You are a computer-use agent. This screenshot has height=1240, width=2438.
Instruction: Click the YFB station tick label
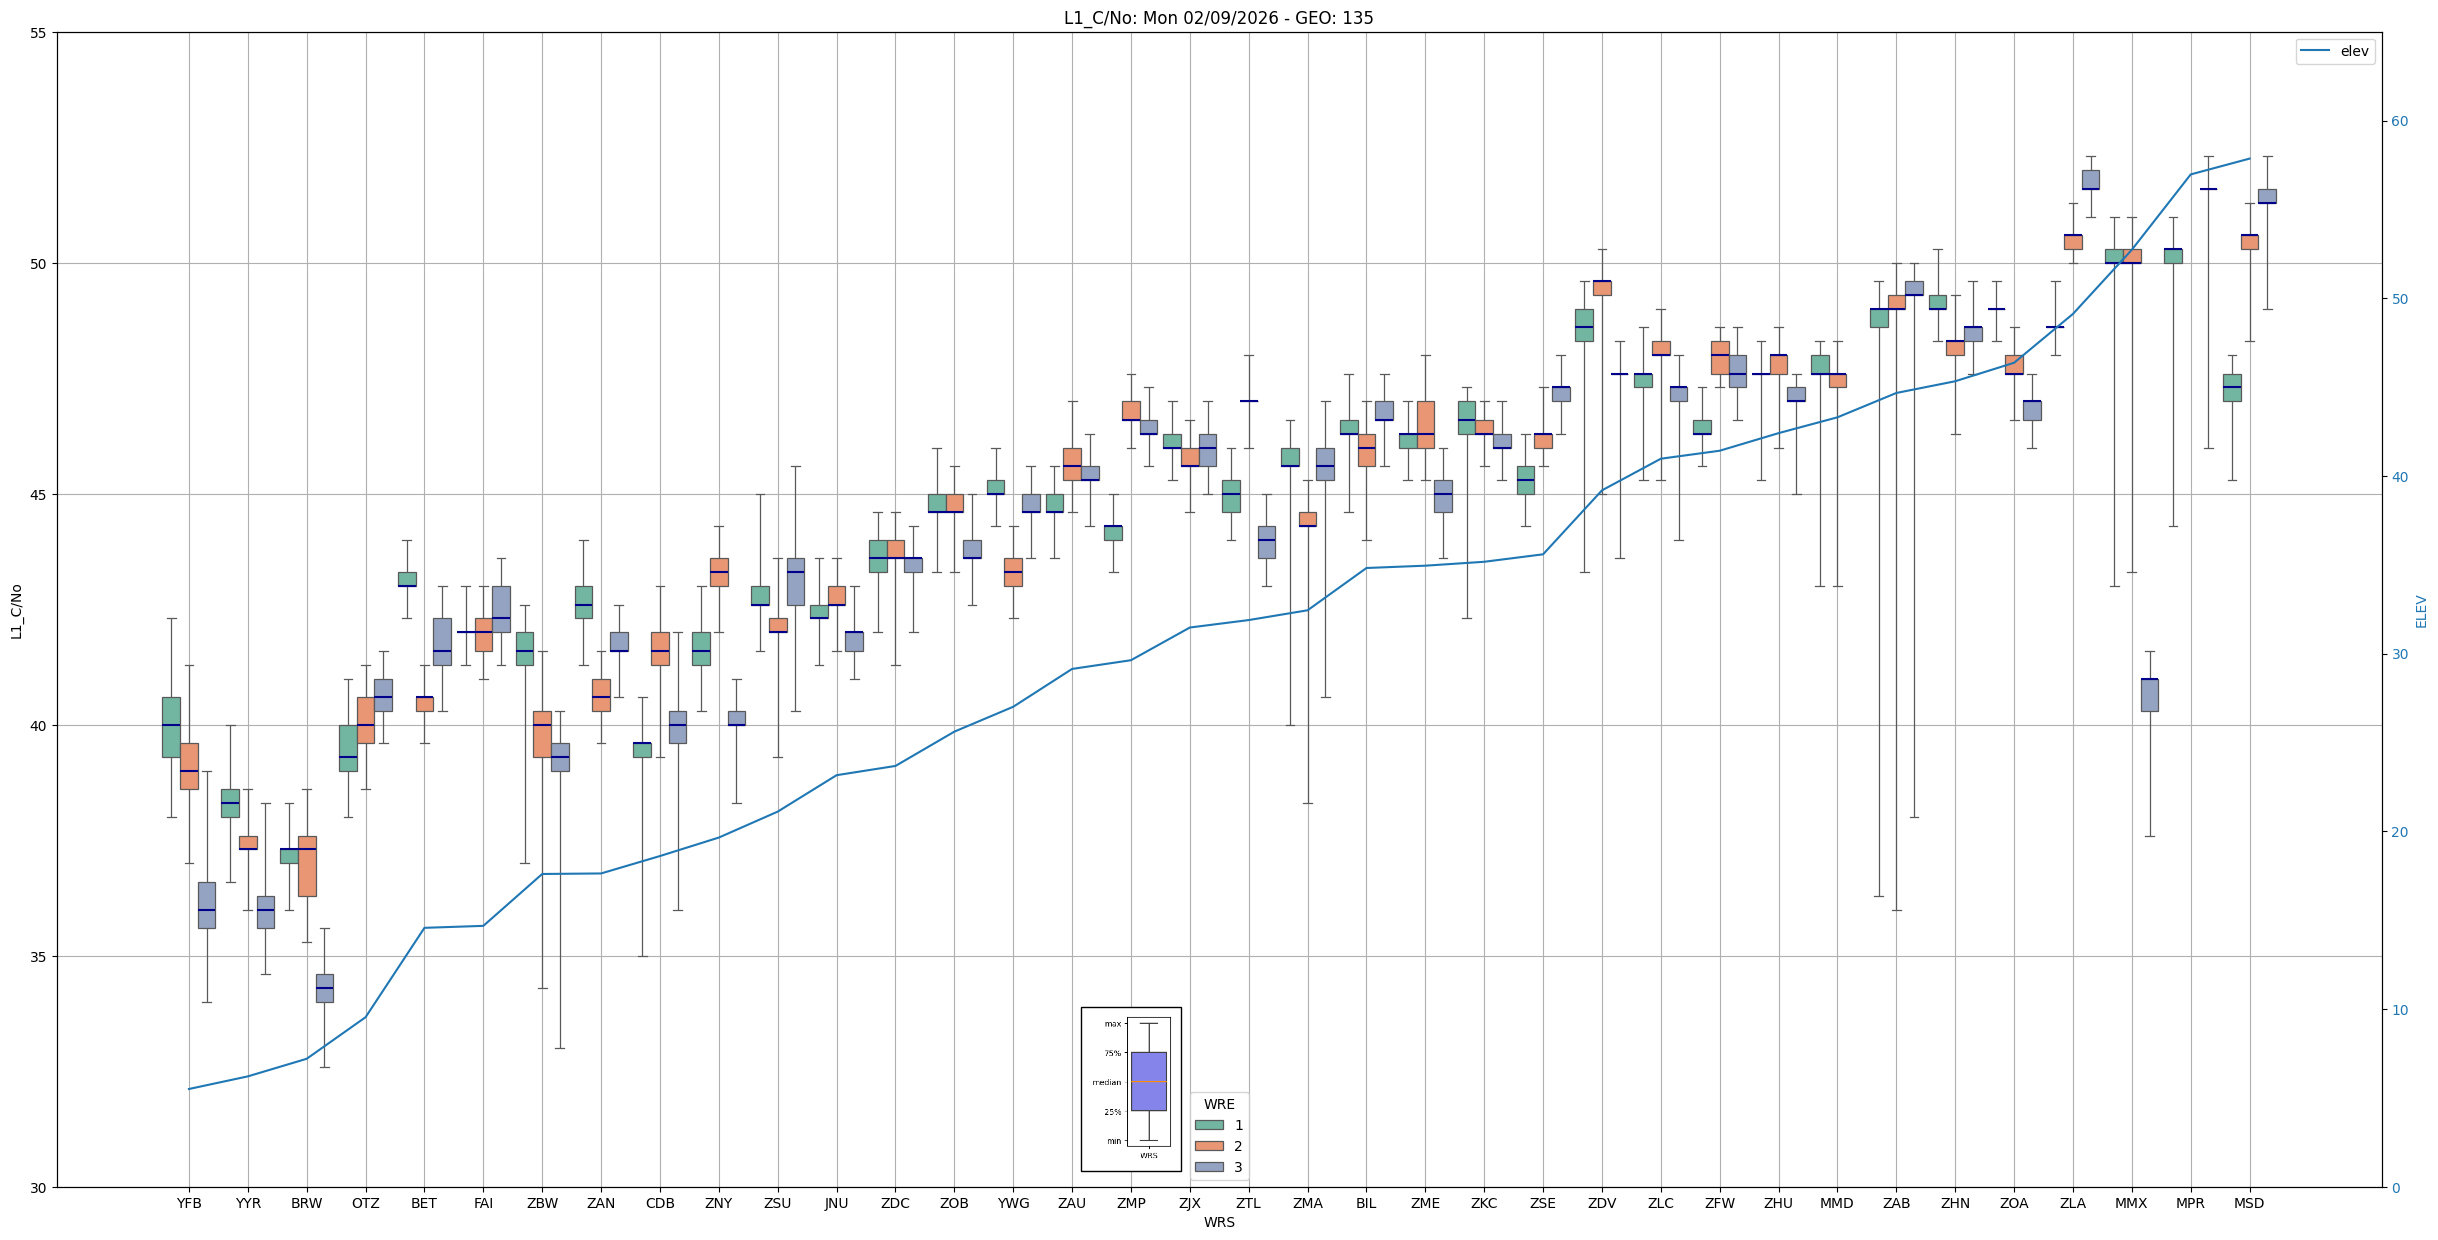[189, 1203]
